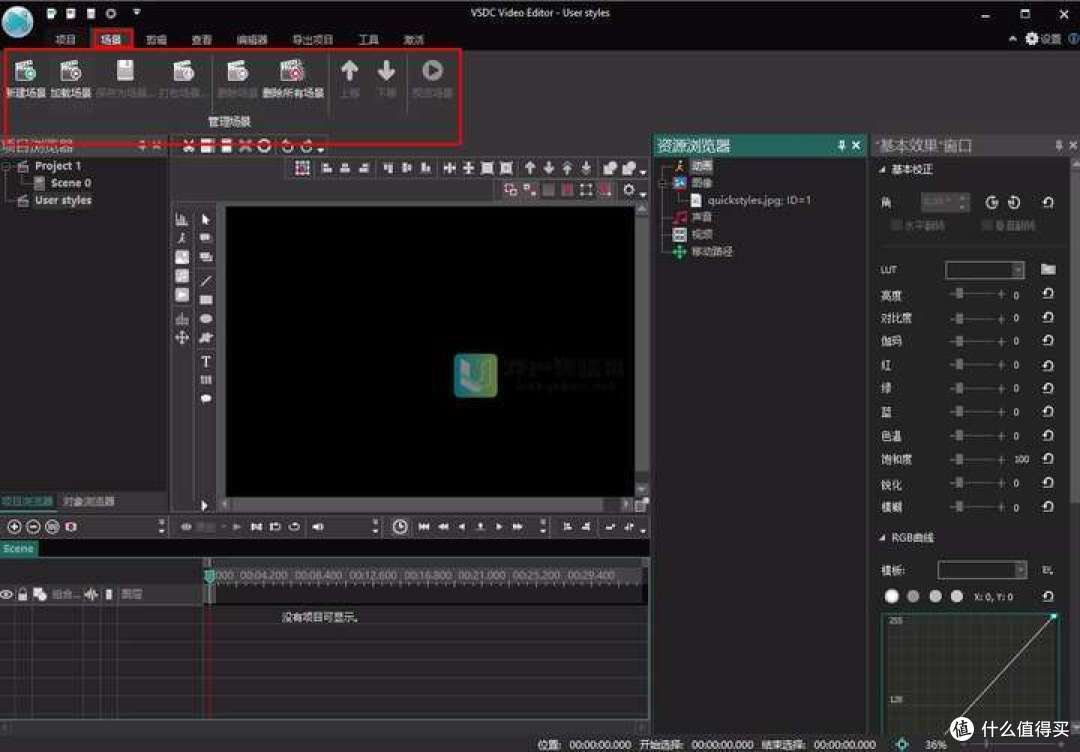1080x752 pixels.
Task: Open the 编辑器 (Editor) ribbon tab
Action: [x=251, y=40]
